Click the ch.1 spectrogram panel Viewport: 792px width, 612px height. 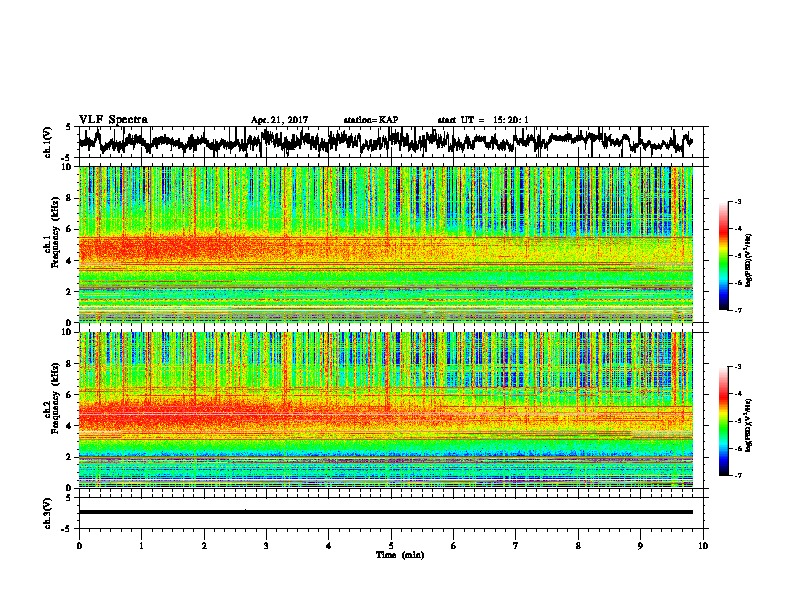[x=386, y=244]
